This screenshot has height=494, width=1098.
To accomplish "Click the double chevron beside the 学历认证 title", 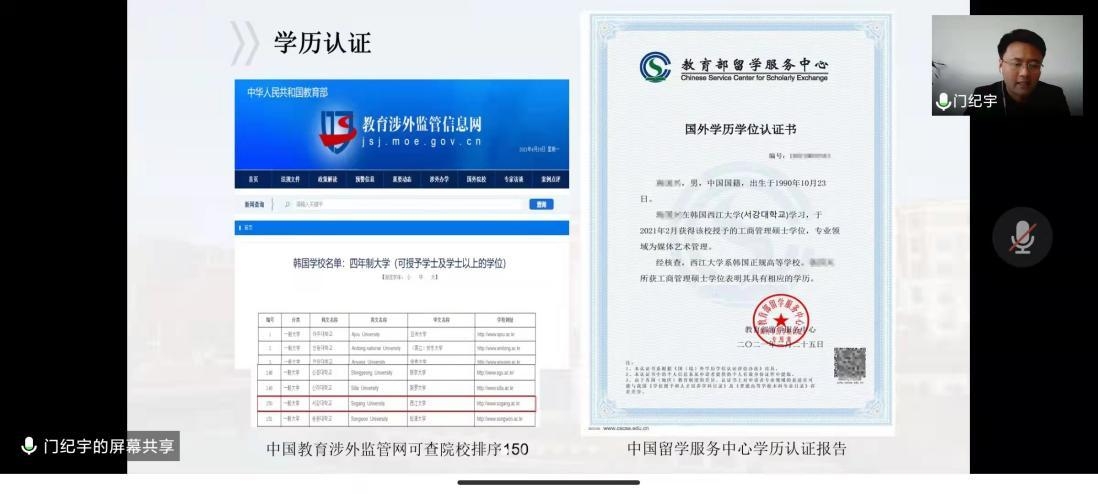I will 245,42.
